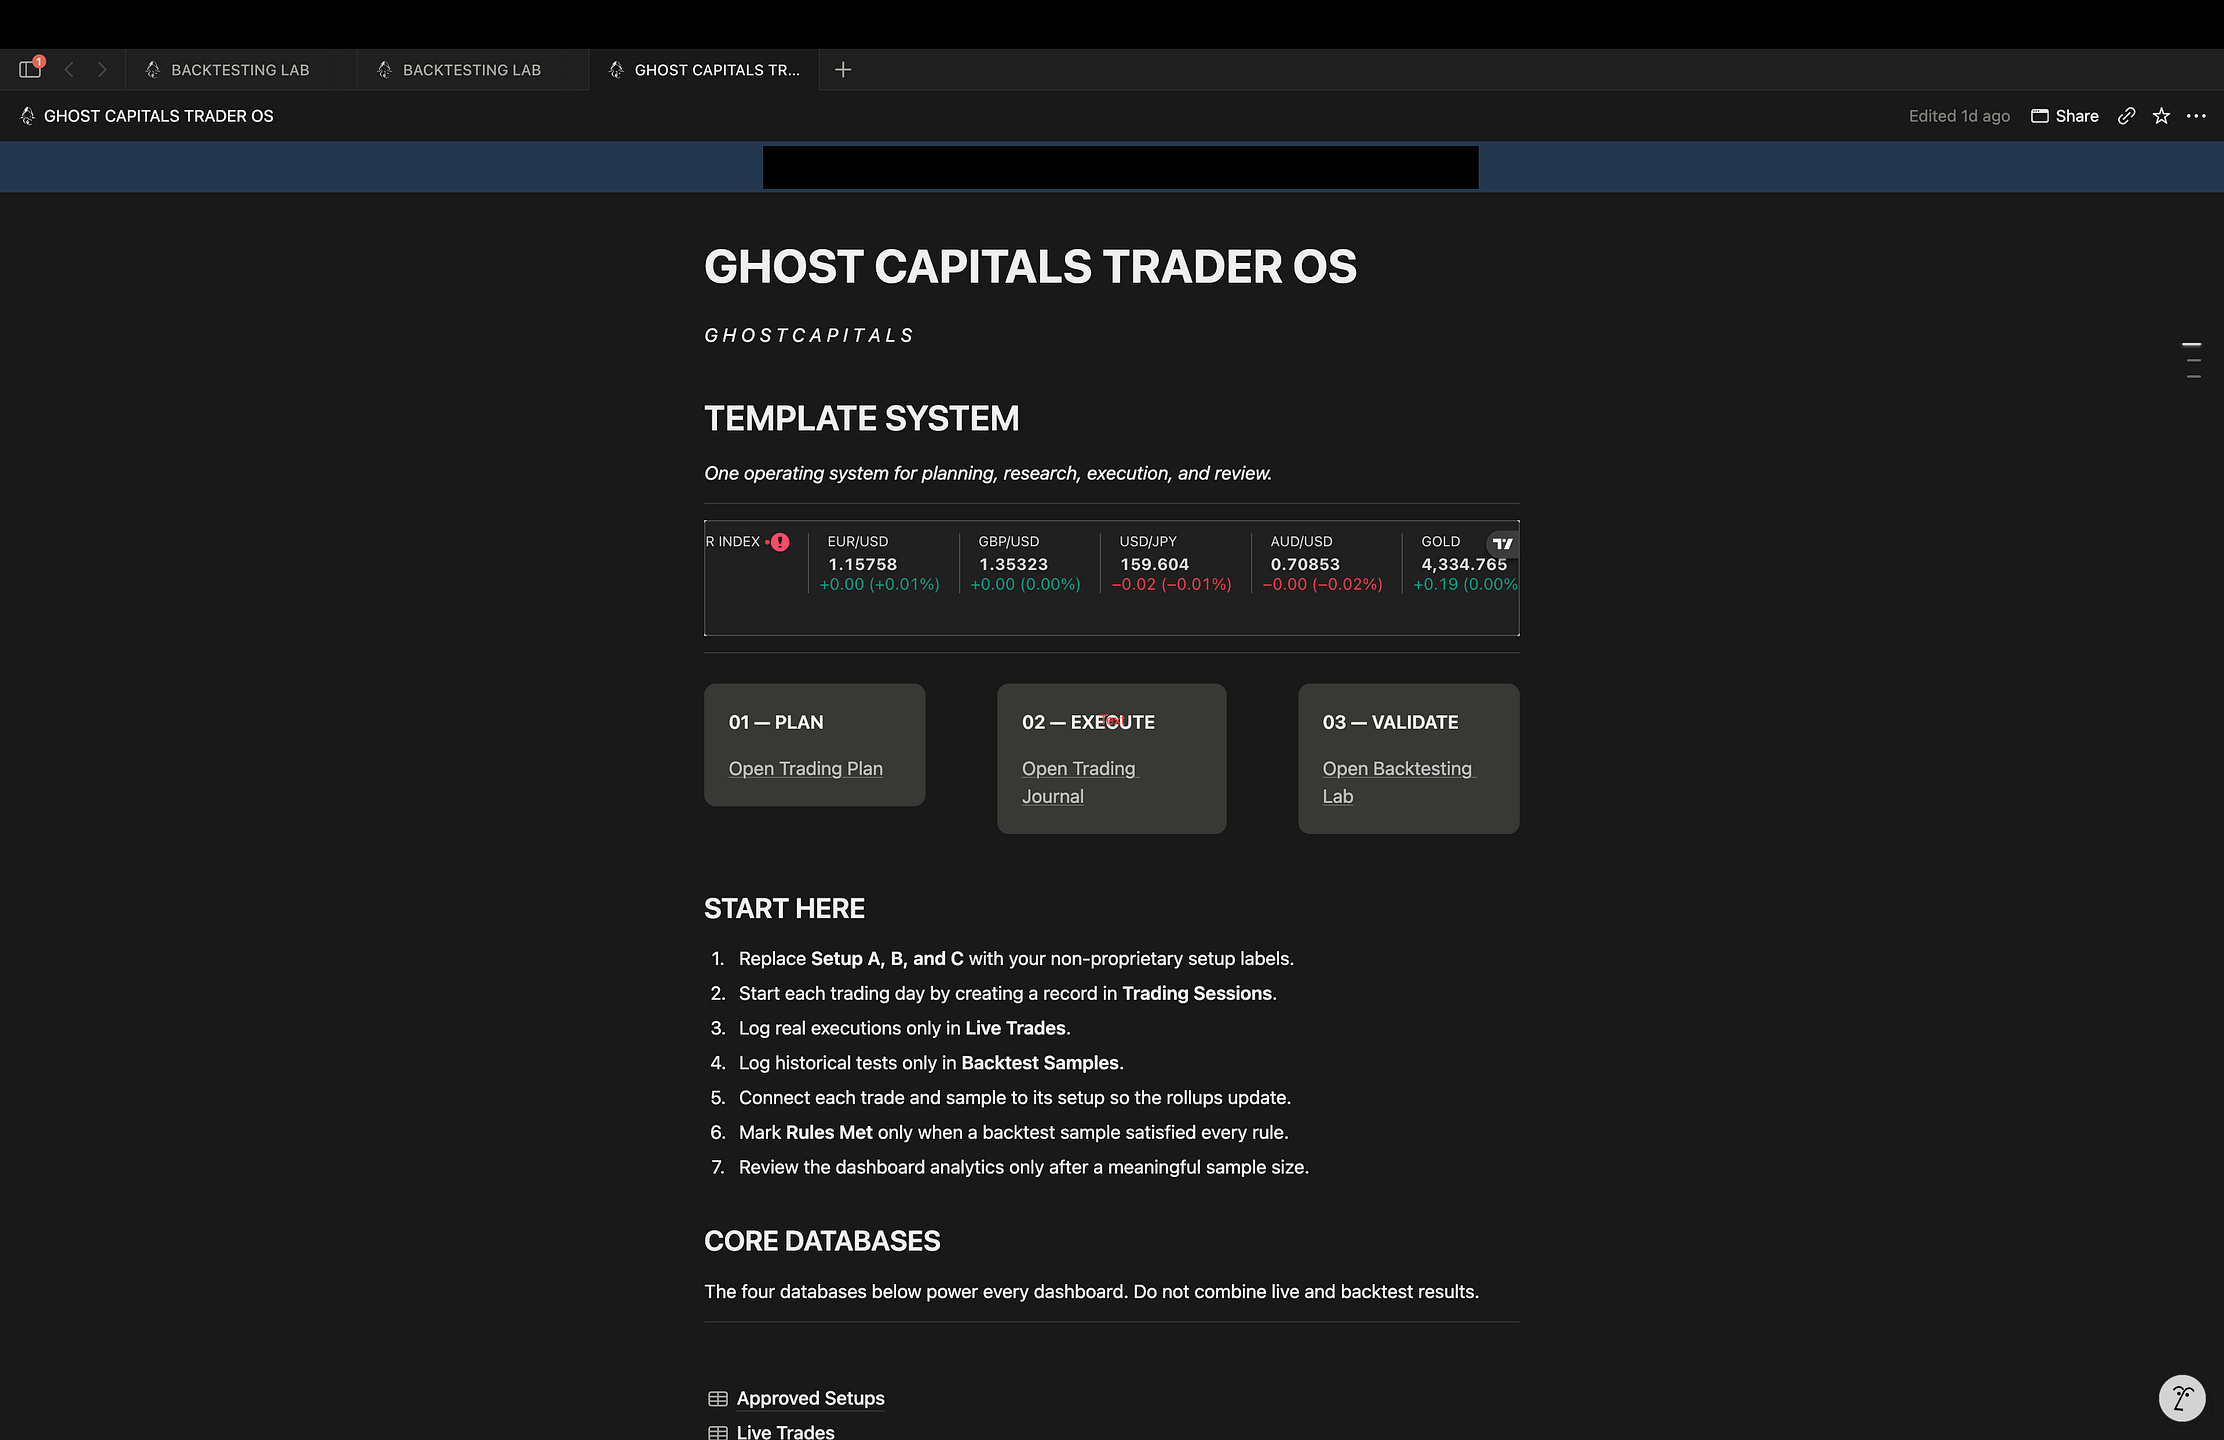Click the TEMPLATE SYSTEM heading
The width and height of the screenshot is (2224, 1440).
point(862,418)
